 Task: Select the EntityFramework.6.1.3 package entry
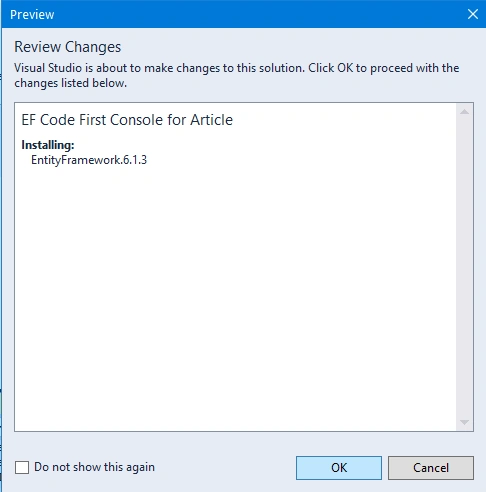89,160
